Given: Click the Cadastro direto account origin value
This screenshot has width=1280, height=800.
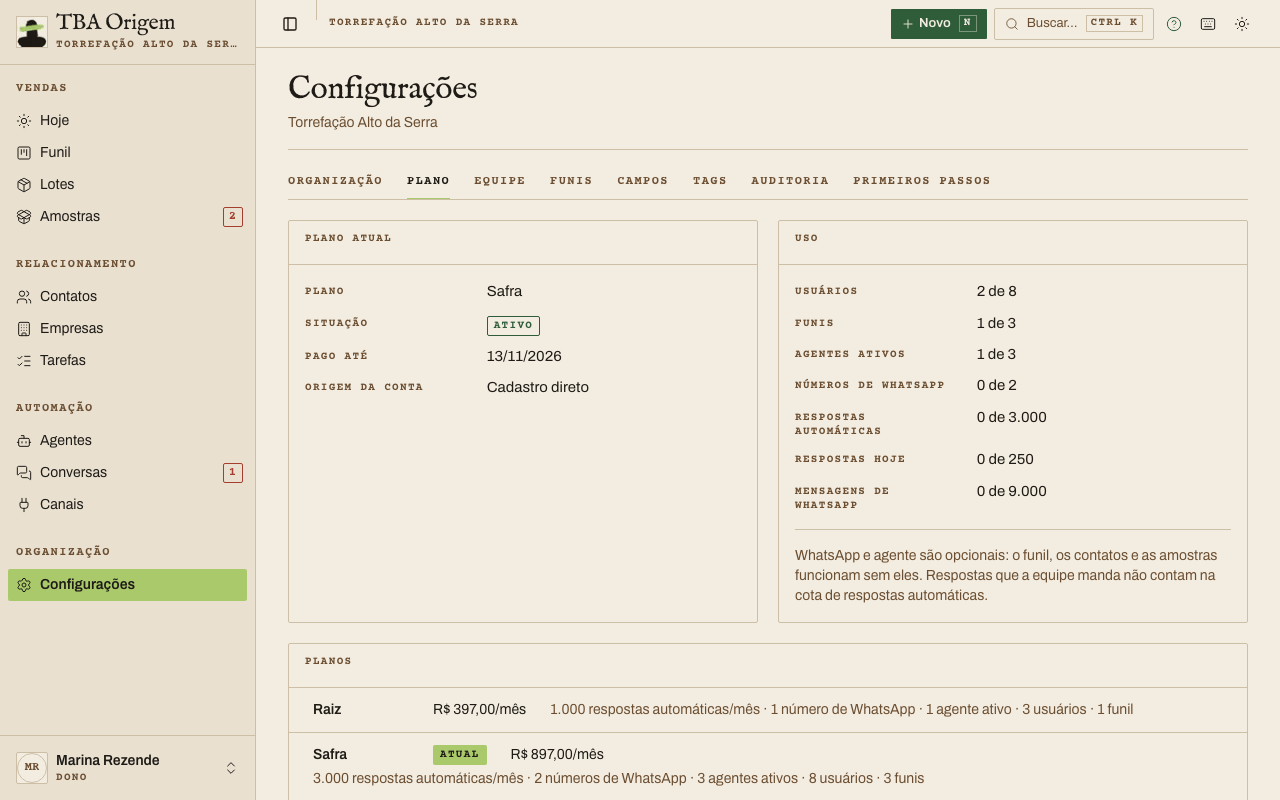Looking at the screenshot, I should [538, 387].
